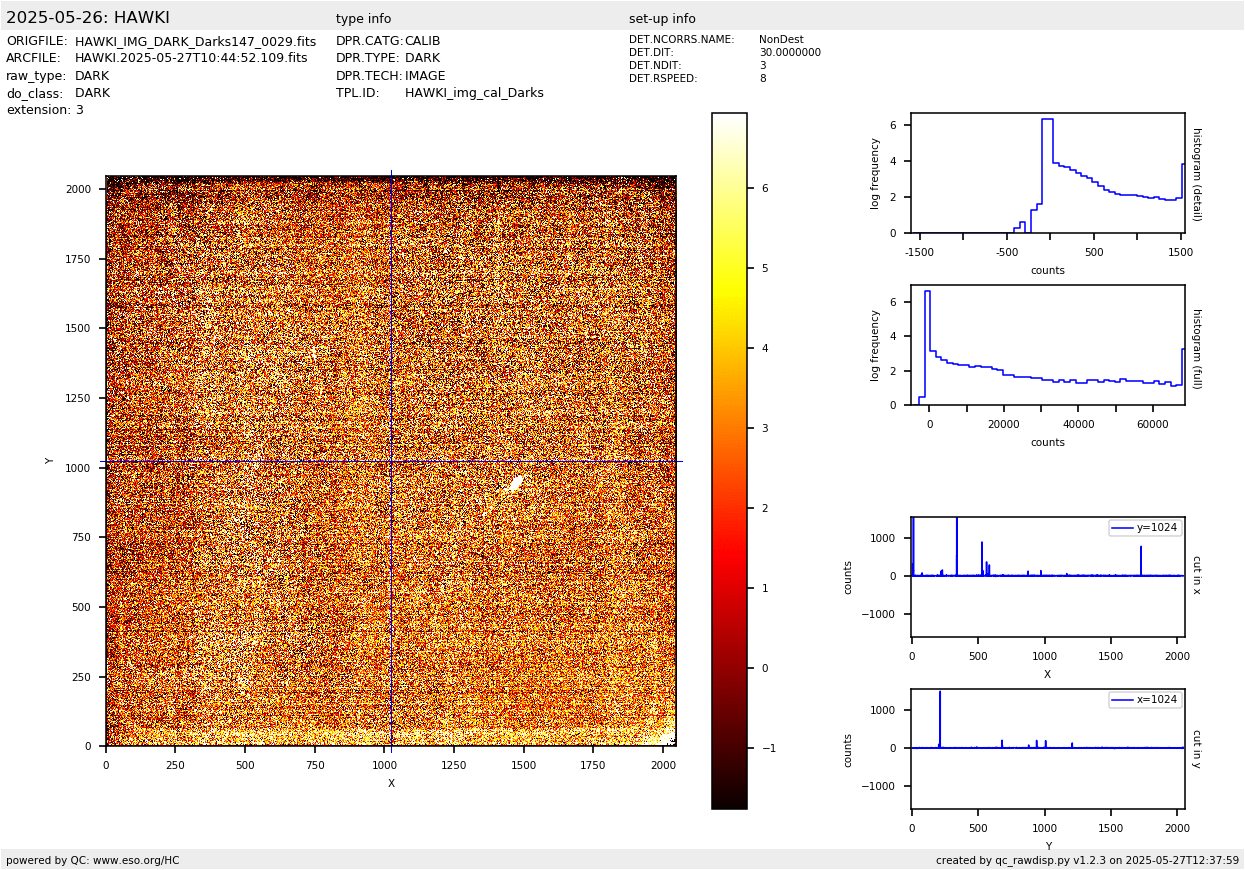Click the y=1024 legend entry
The width and height of the screenshot is (1245, 870).
[x=1144, y=528]
